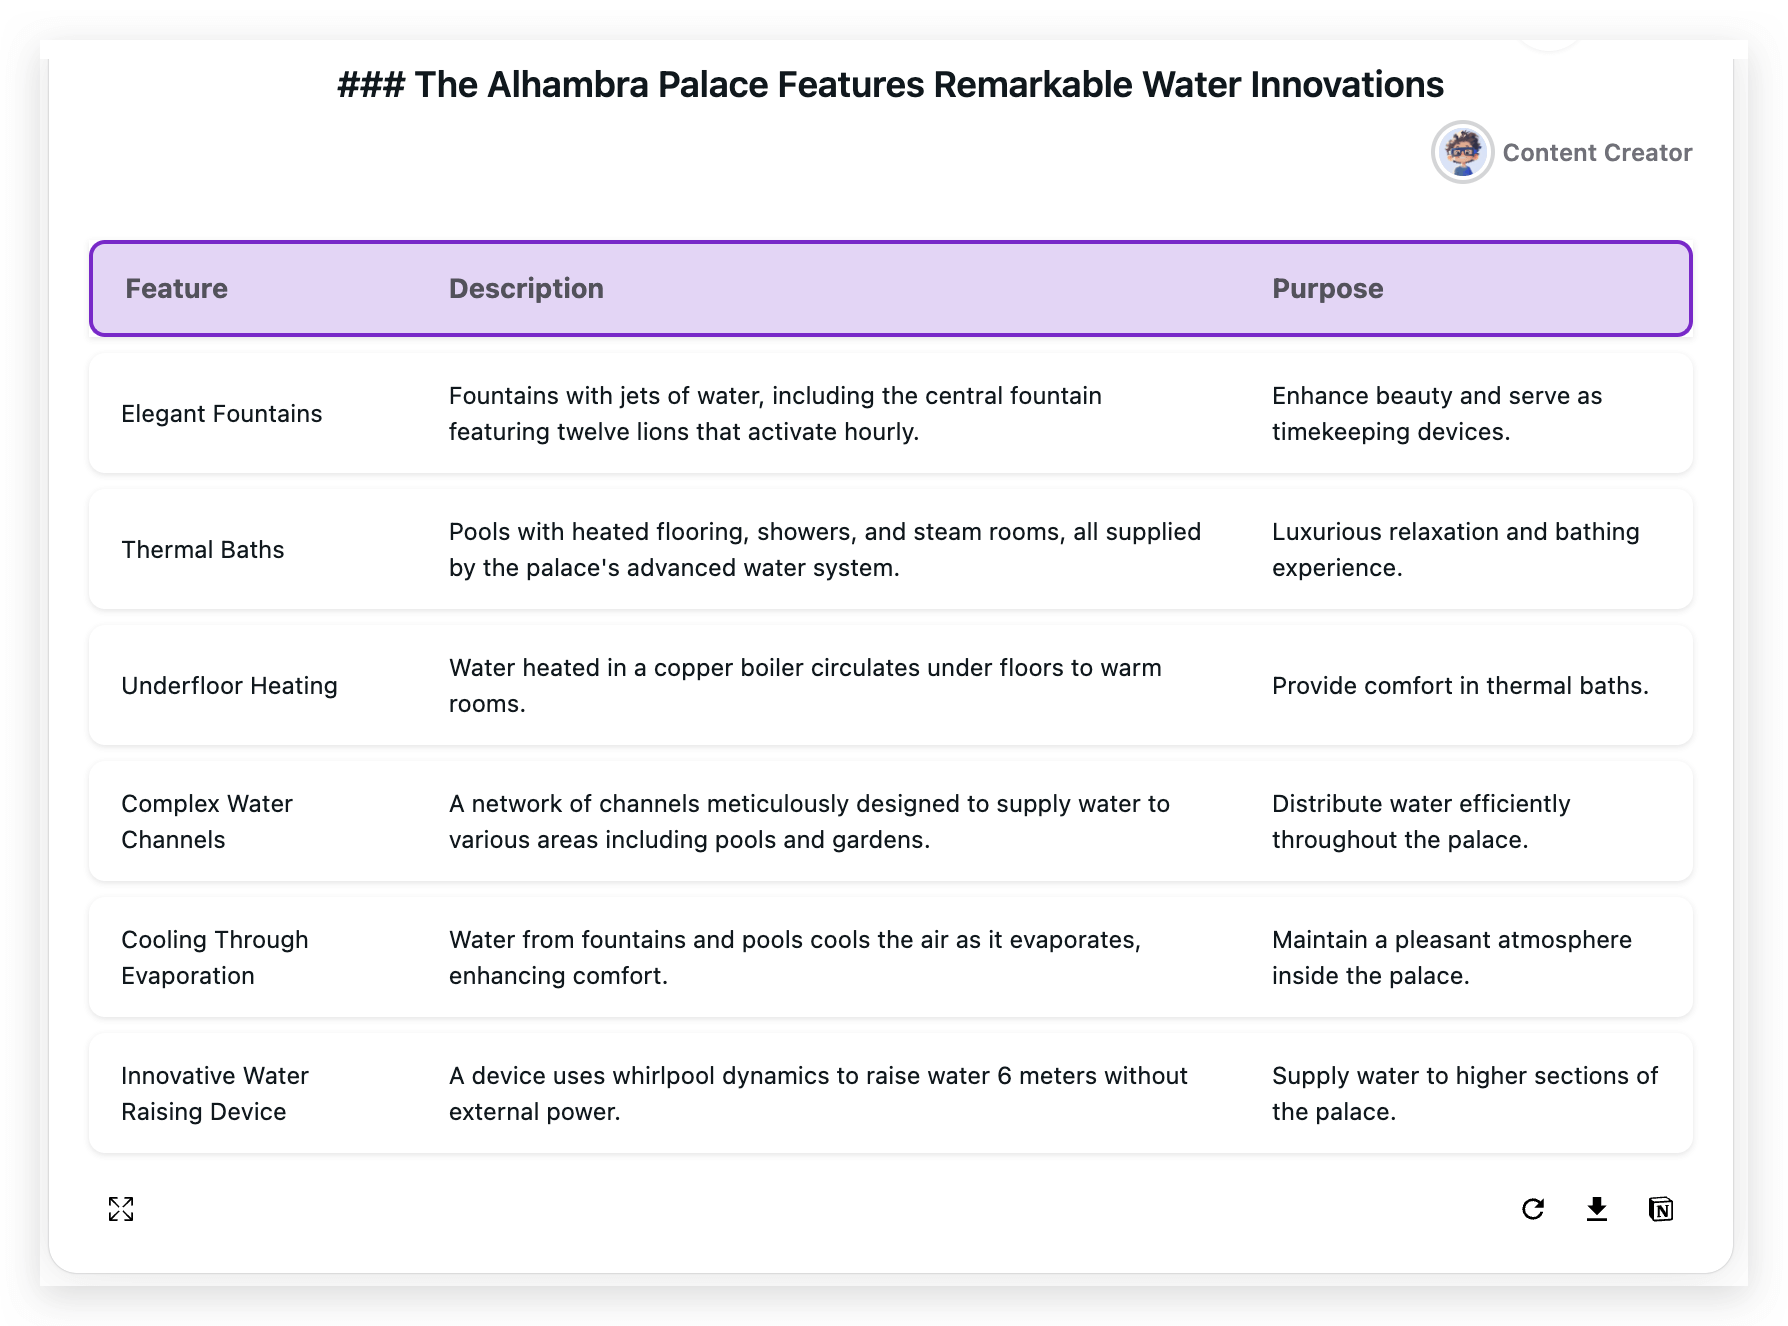Viewport: 1788px width, 1326px height.
Task: Click the fullscreen arrows icon bottom left
Action: point(120,1209)
